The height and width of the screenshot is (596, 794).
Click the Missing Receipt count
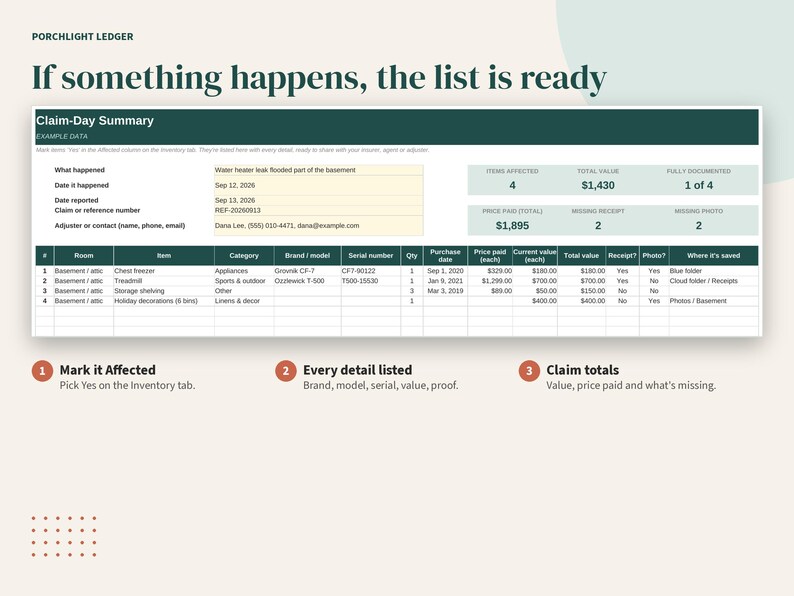coord(598,226)
